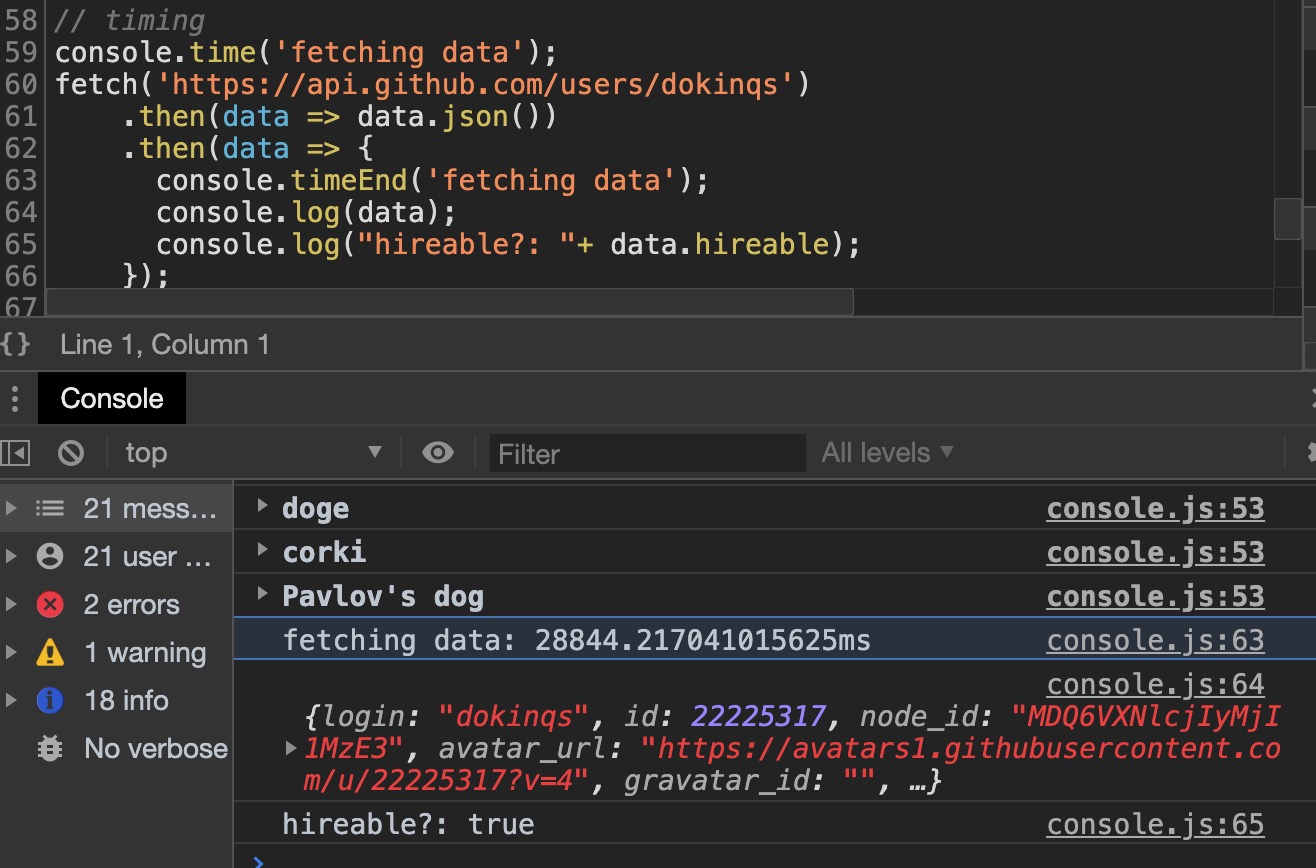Expand the Pavlov's dog log entry
The image size is (1316, 868).
point(262,594)
